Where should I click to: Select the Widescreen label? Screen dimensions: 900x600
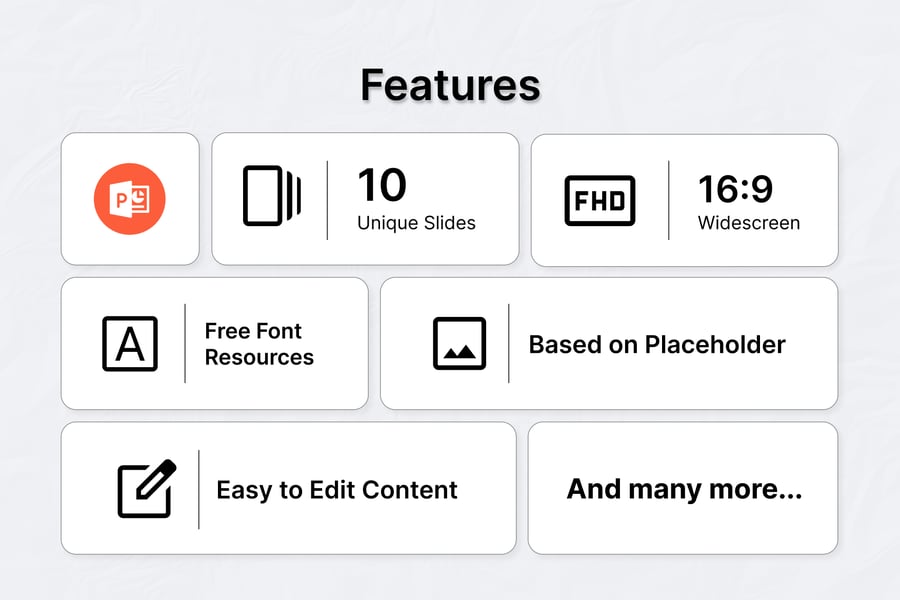coord(749,222)
